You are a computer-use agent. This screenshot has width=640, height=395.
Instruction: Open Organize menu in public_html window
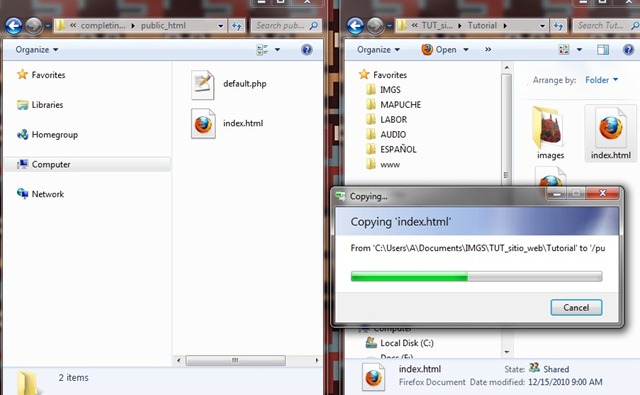pyautogui.click(x=37, y=50)
